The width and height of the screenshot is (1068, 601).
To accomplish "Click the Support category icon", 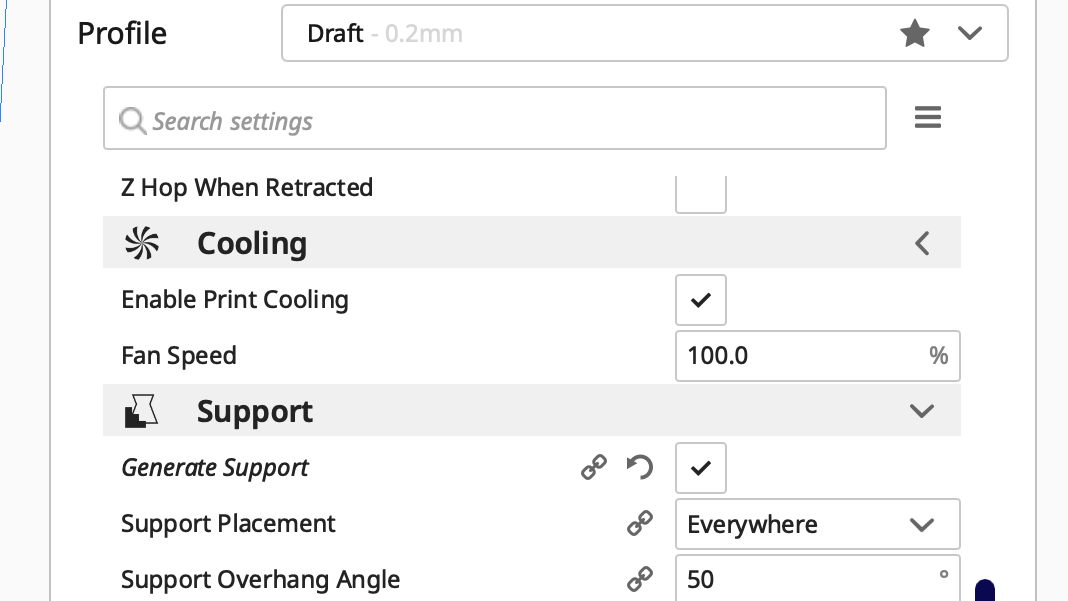I will point(142,411).
